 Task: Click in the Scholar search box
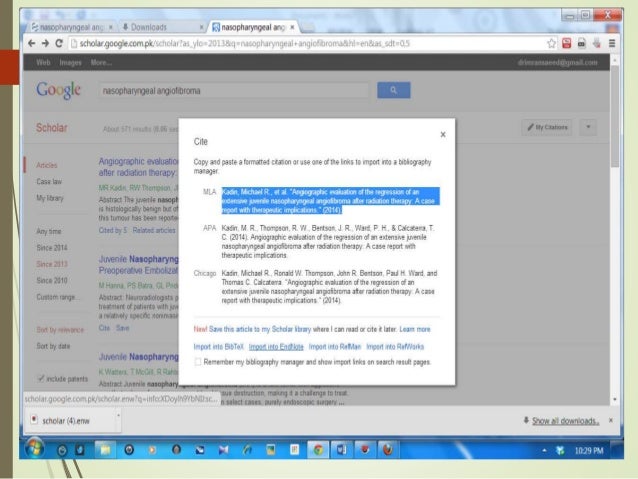click(x=233, y=90)
